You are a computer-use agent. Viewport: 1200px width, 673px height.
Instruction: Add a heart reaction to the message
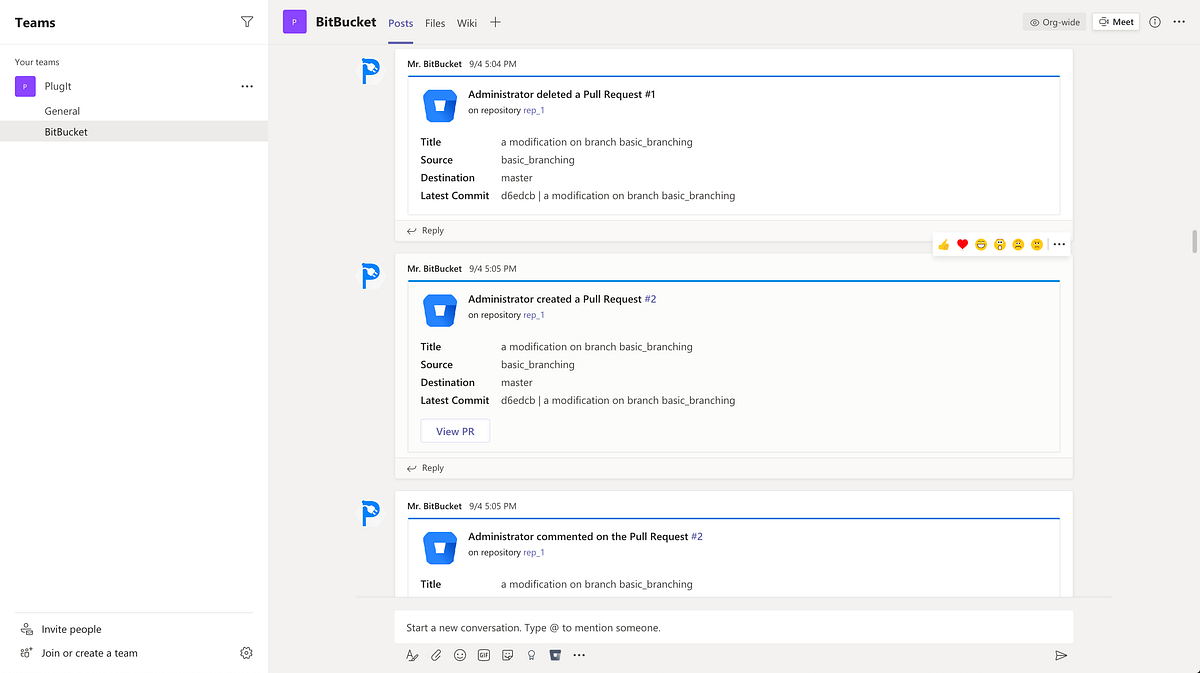coord(962,243)
